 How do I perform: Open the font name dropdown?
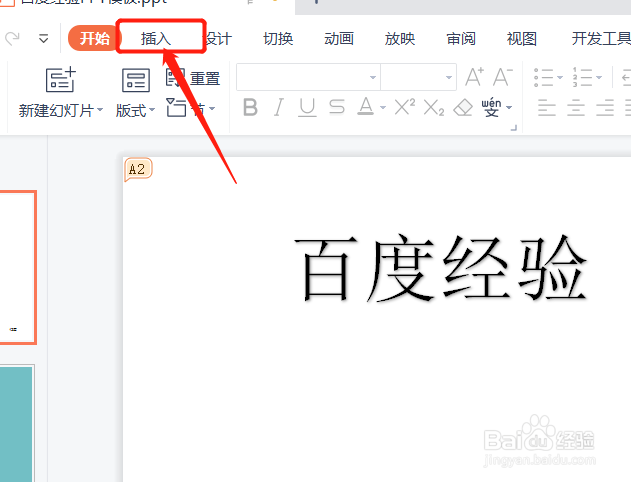tap(373, 77)
